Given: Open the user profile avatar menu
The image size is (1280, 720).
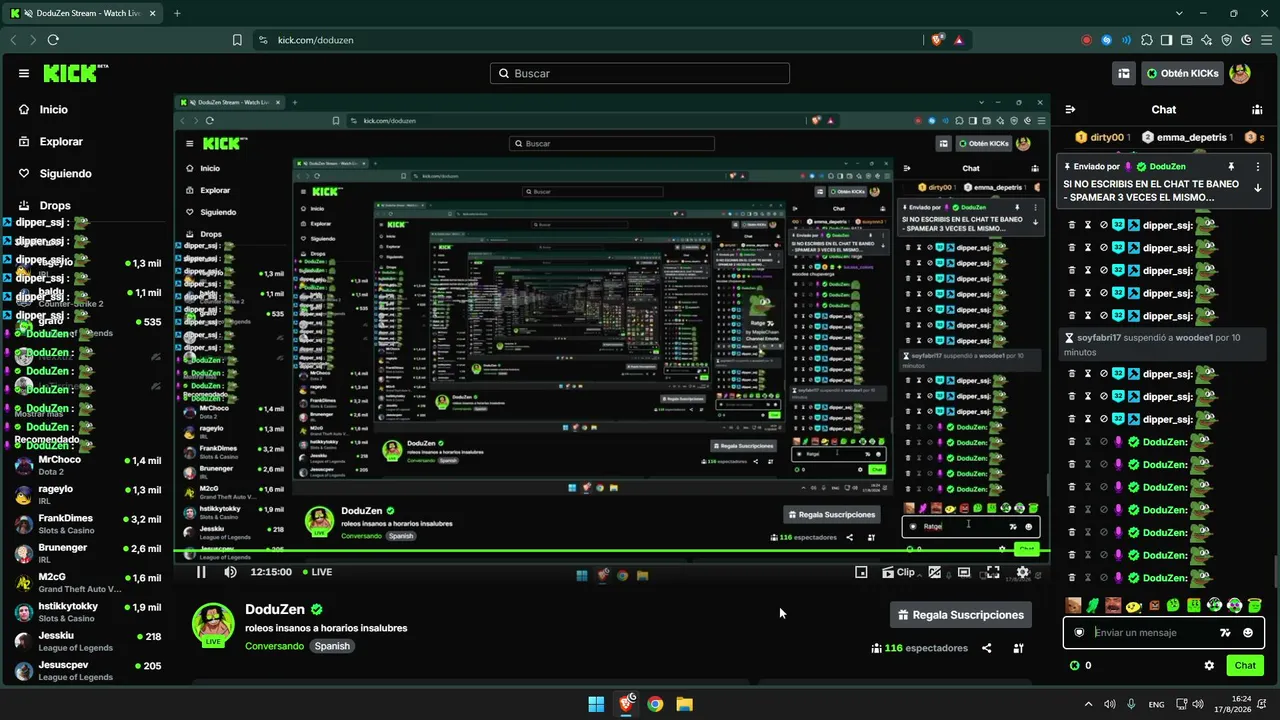Looking at the screenshot, I should 1240,73.
